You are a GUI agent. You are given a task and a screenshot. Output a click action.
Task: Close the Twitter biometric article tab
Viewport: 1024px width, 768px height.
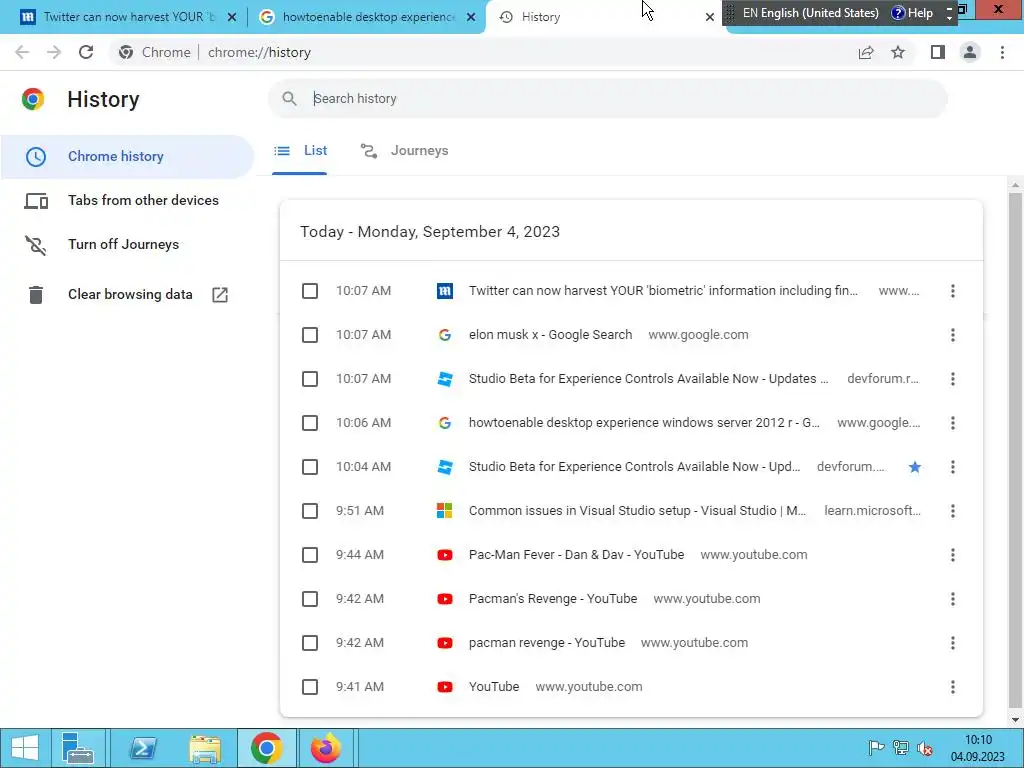(x=232, y=17)
